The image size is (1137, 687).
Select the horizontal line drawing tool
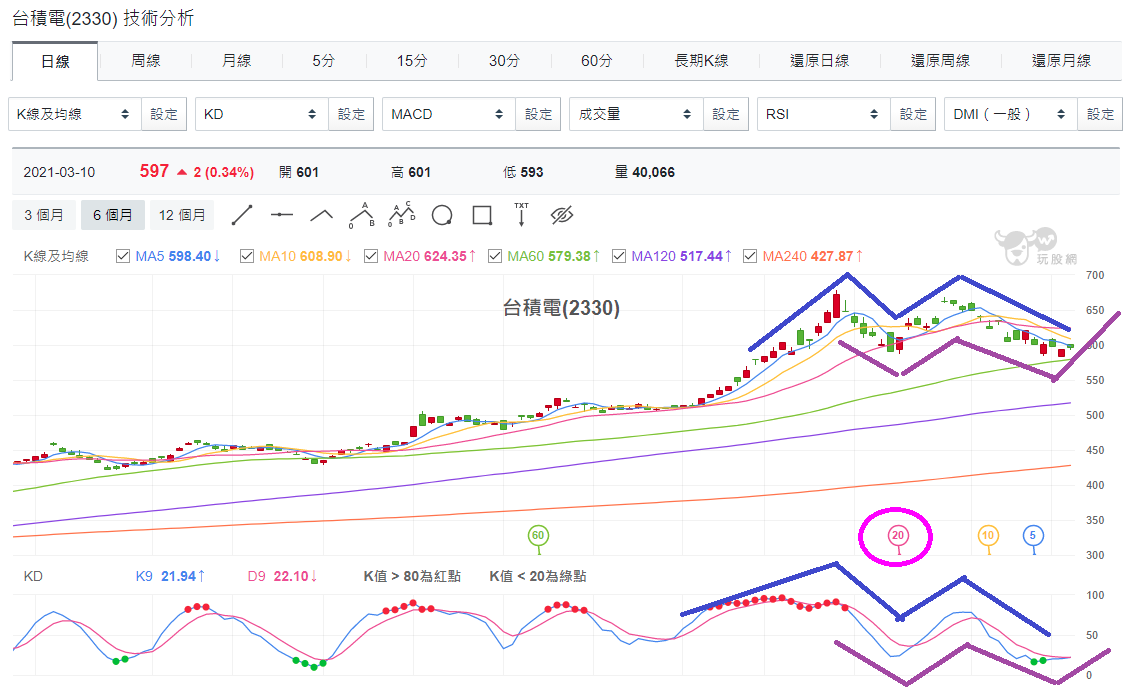pyautogui.click(x=281, y=215)
